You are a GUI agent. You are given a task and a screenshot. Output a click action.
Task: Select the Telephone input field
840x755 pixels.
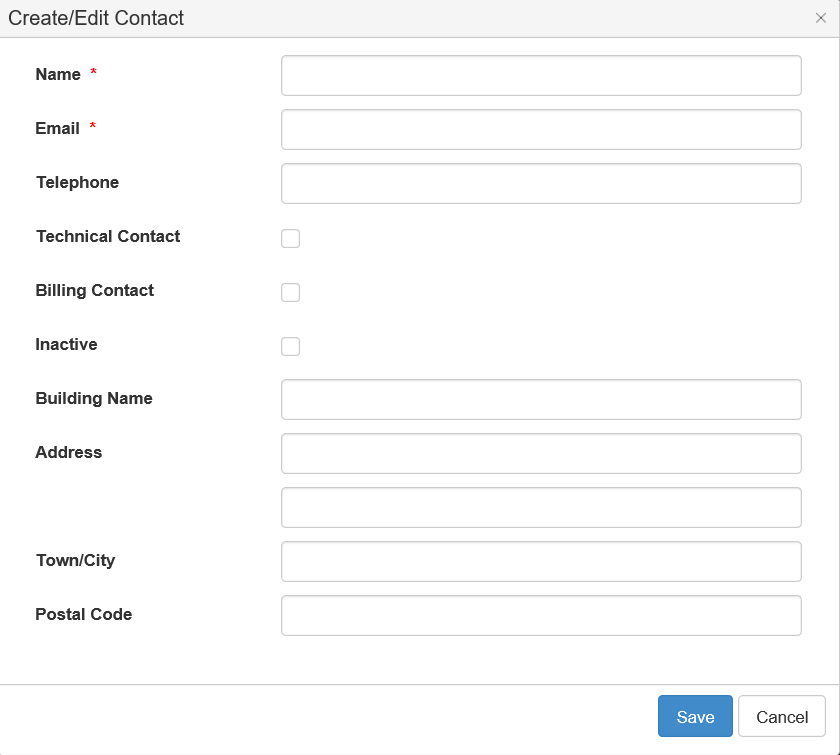pyautogui.click(x=541, y=184)
